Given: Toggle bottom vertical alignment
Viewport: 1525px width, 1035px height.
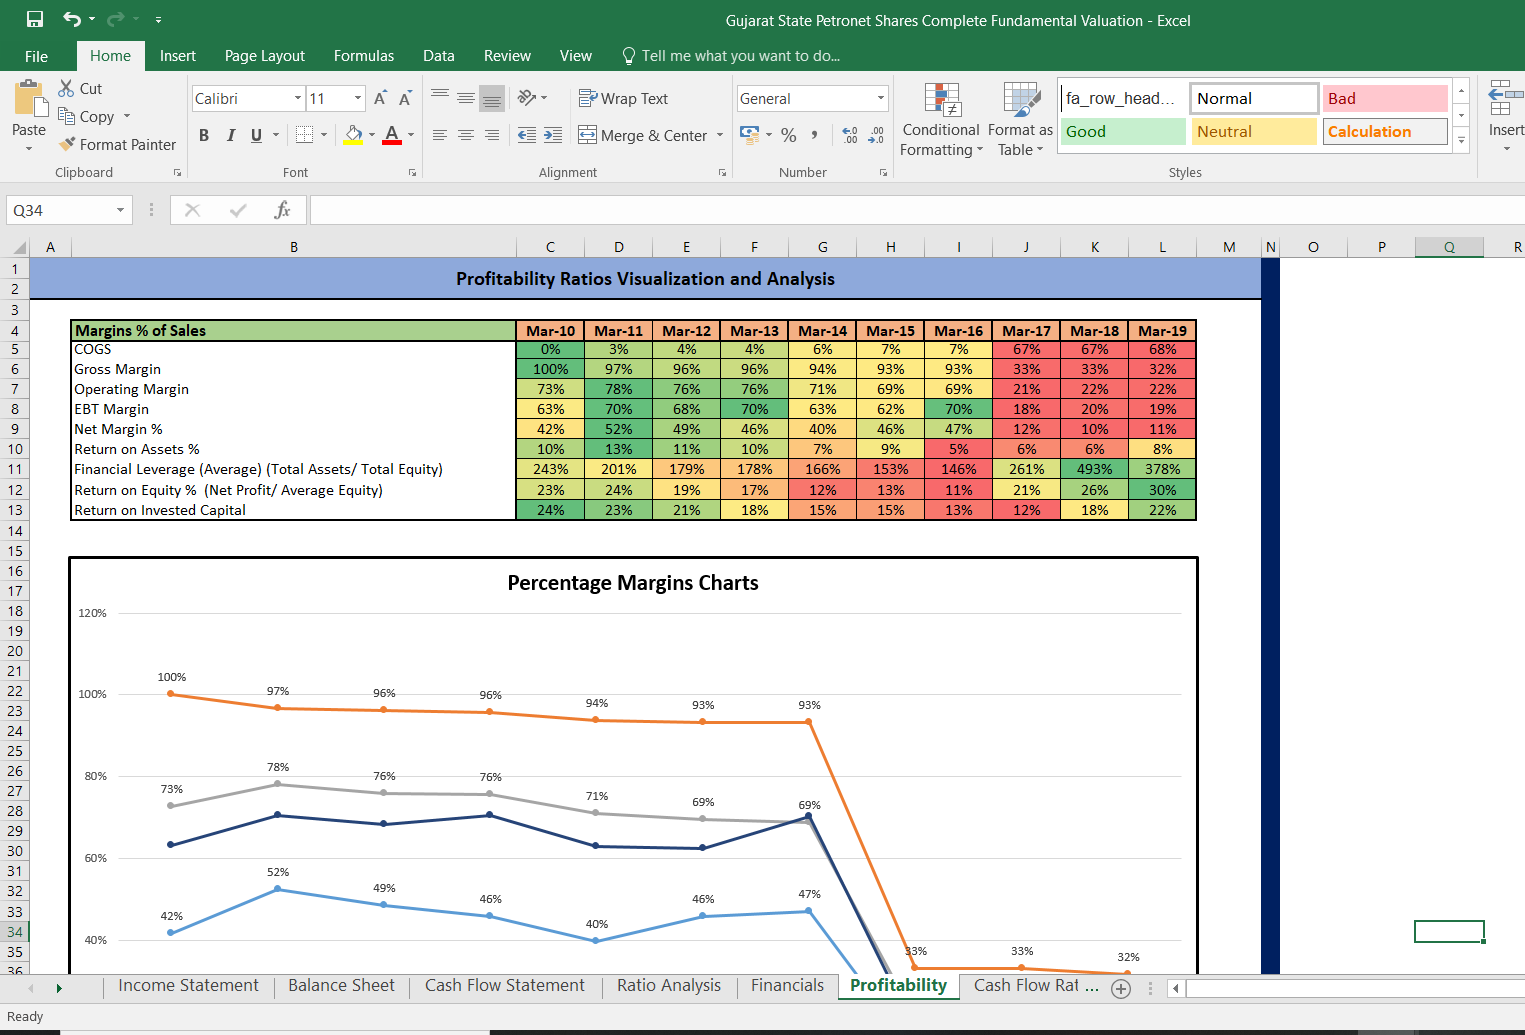Looking at the screenshot, I should click(492, 97).
